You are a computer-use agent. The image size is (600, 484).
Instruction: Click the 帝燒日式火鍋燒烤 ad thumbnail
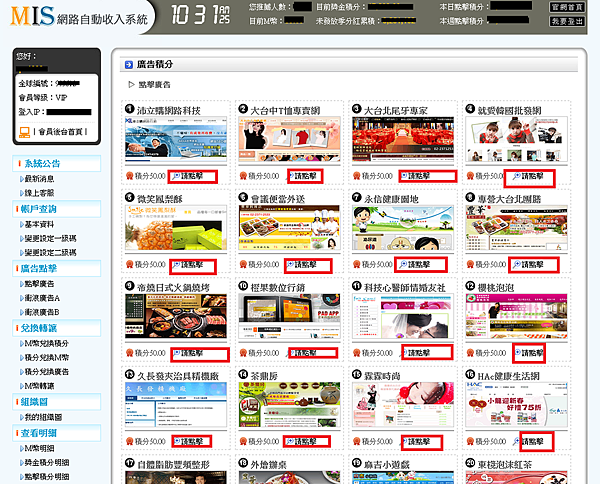[176, 316]
